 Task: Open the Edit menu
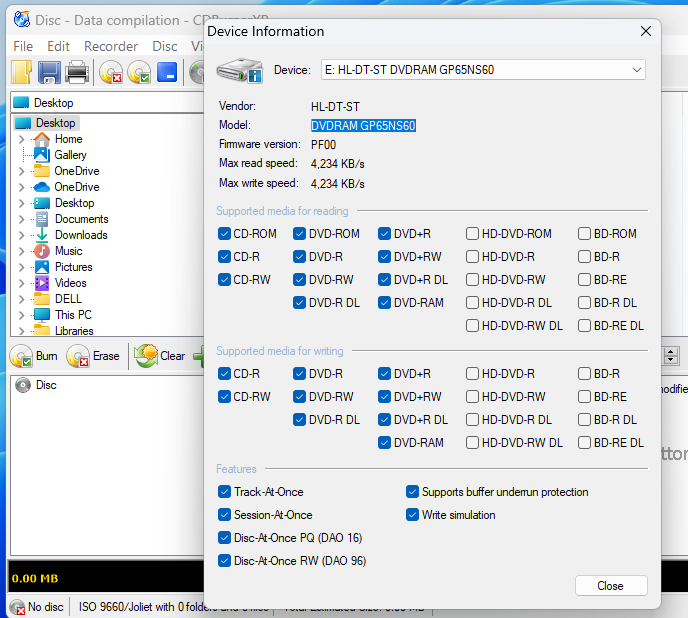coord(58,47)
